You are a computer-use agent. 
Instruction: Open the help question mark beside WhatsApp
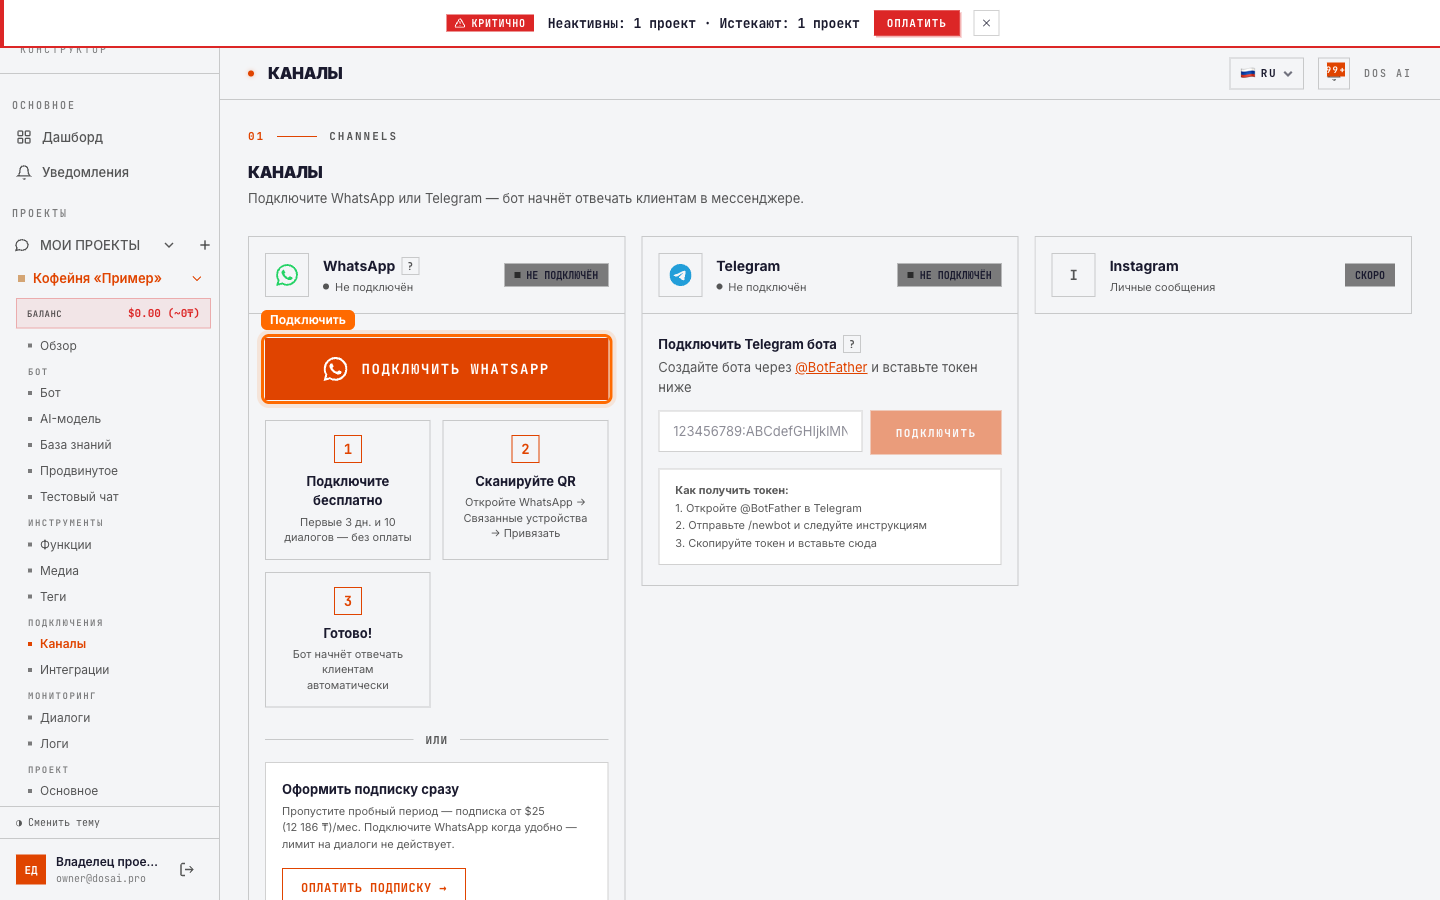point(410,266)
